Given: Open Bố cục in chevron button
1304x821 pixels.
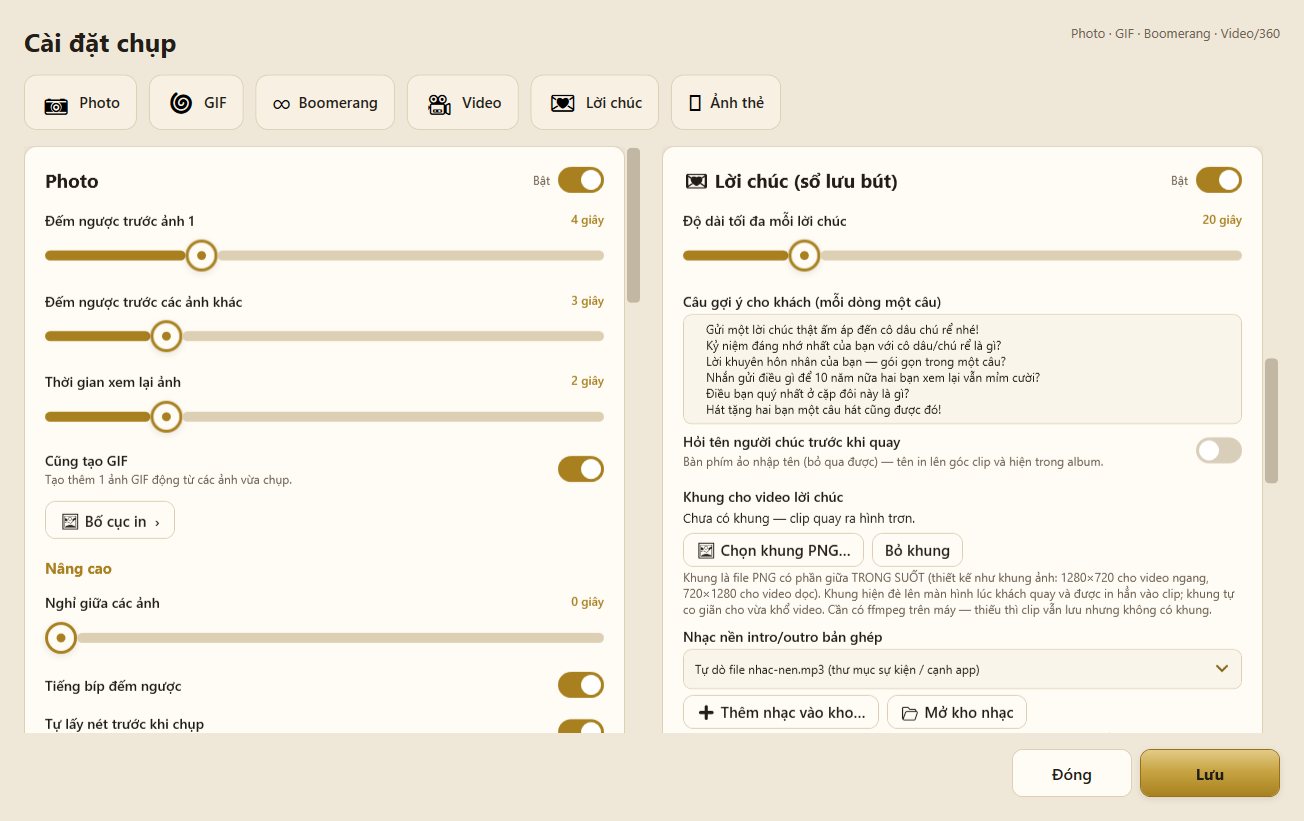Looking at the screenshot, I should pos(110,520).
